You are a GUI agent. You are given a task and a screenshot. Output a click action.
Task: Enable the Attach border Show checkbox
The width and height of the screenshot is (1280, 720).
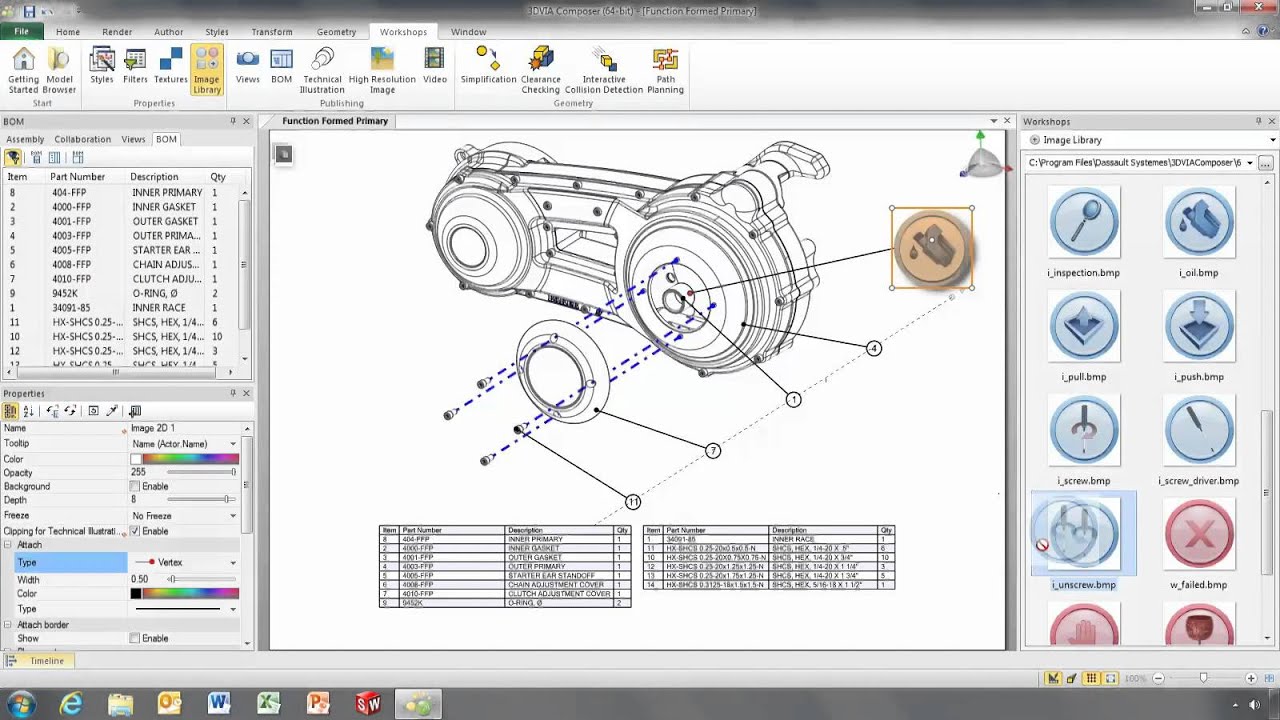click(135, 638)
